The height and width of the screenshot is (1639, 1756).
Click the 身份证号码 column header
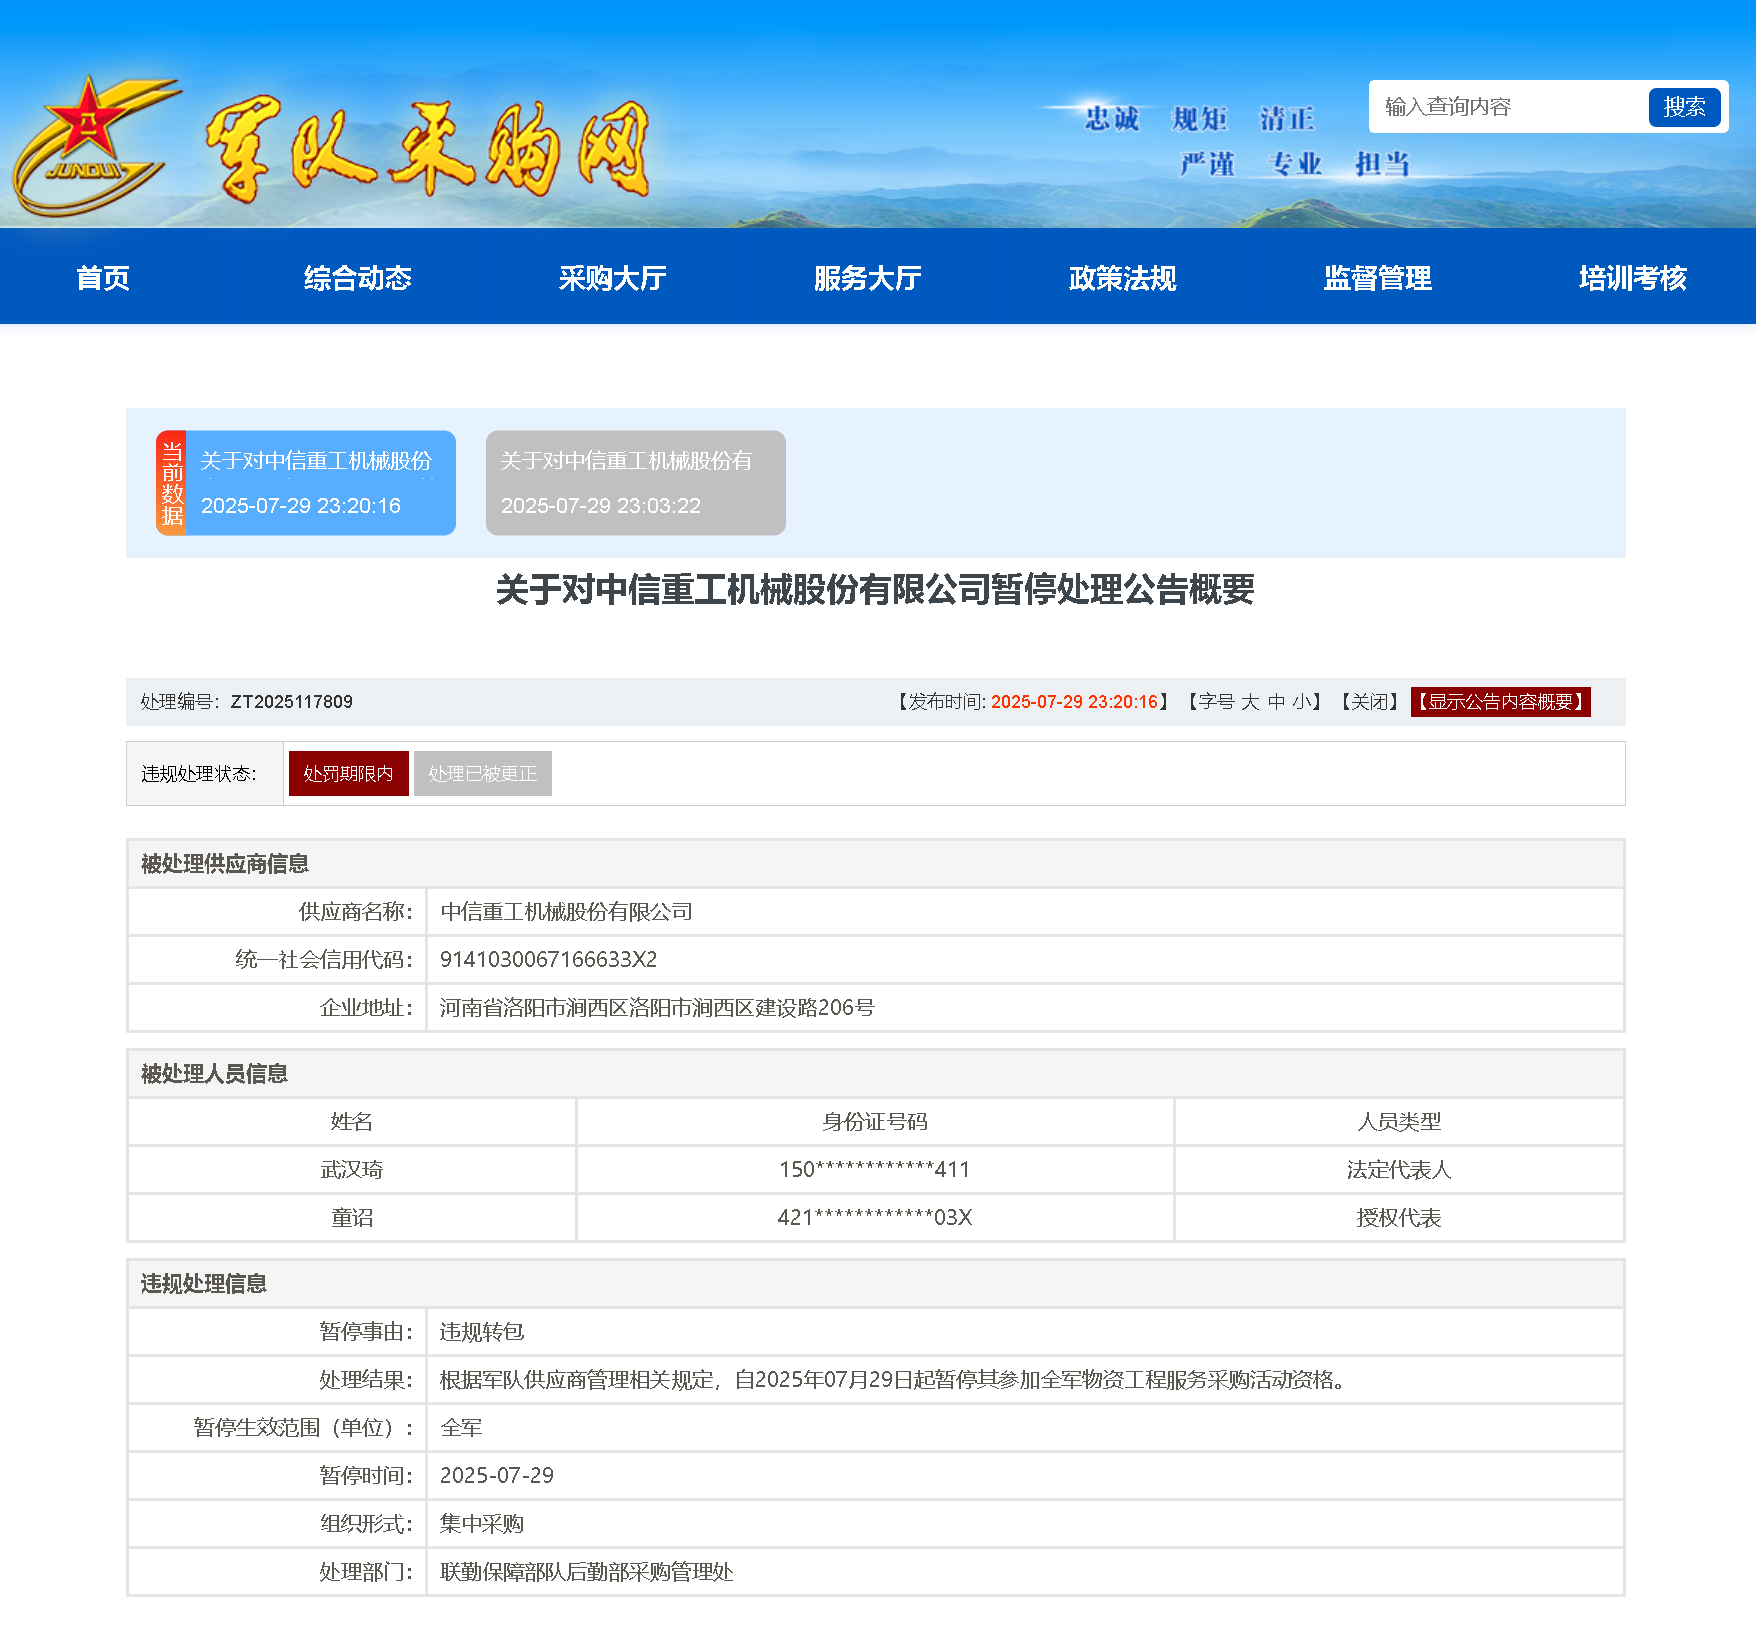point(875,1121)
